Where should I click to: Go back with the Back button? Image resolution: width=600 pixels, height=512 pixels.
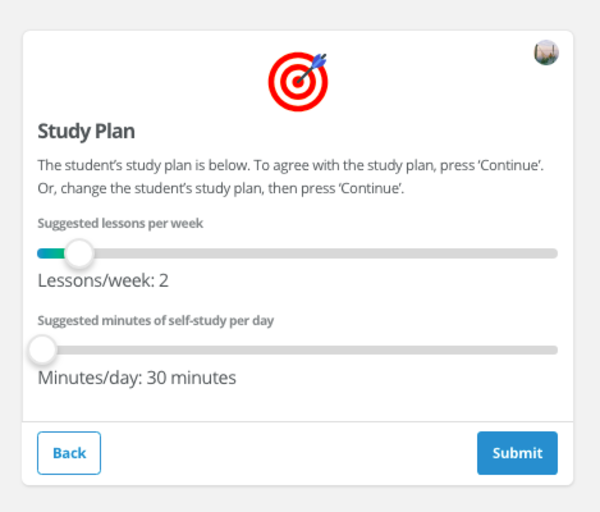(x=69, y=453)
